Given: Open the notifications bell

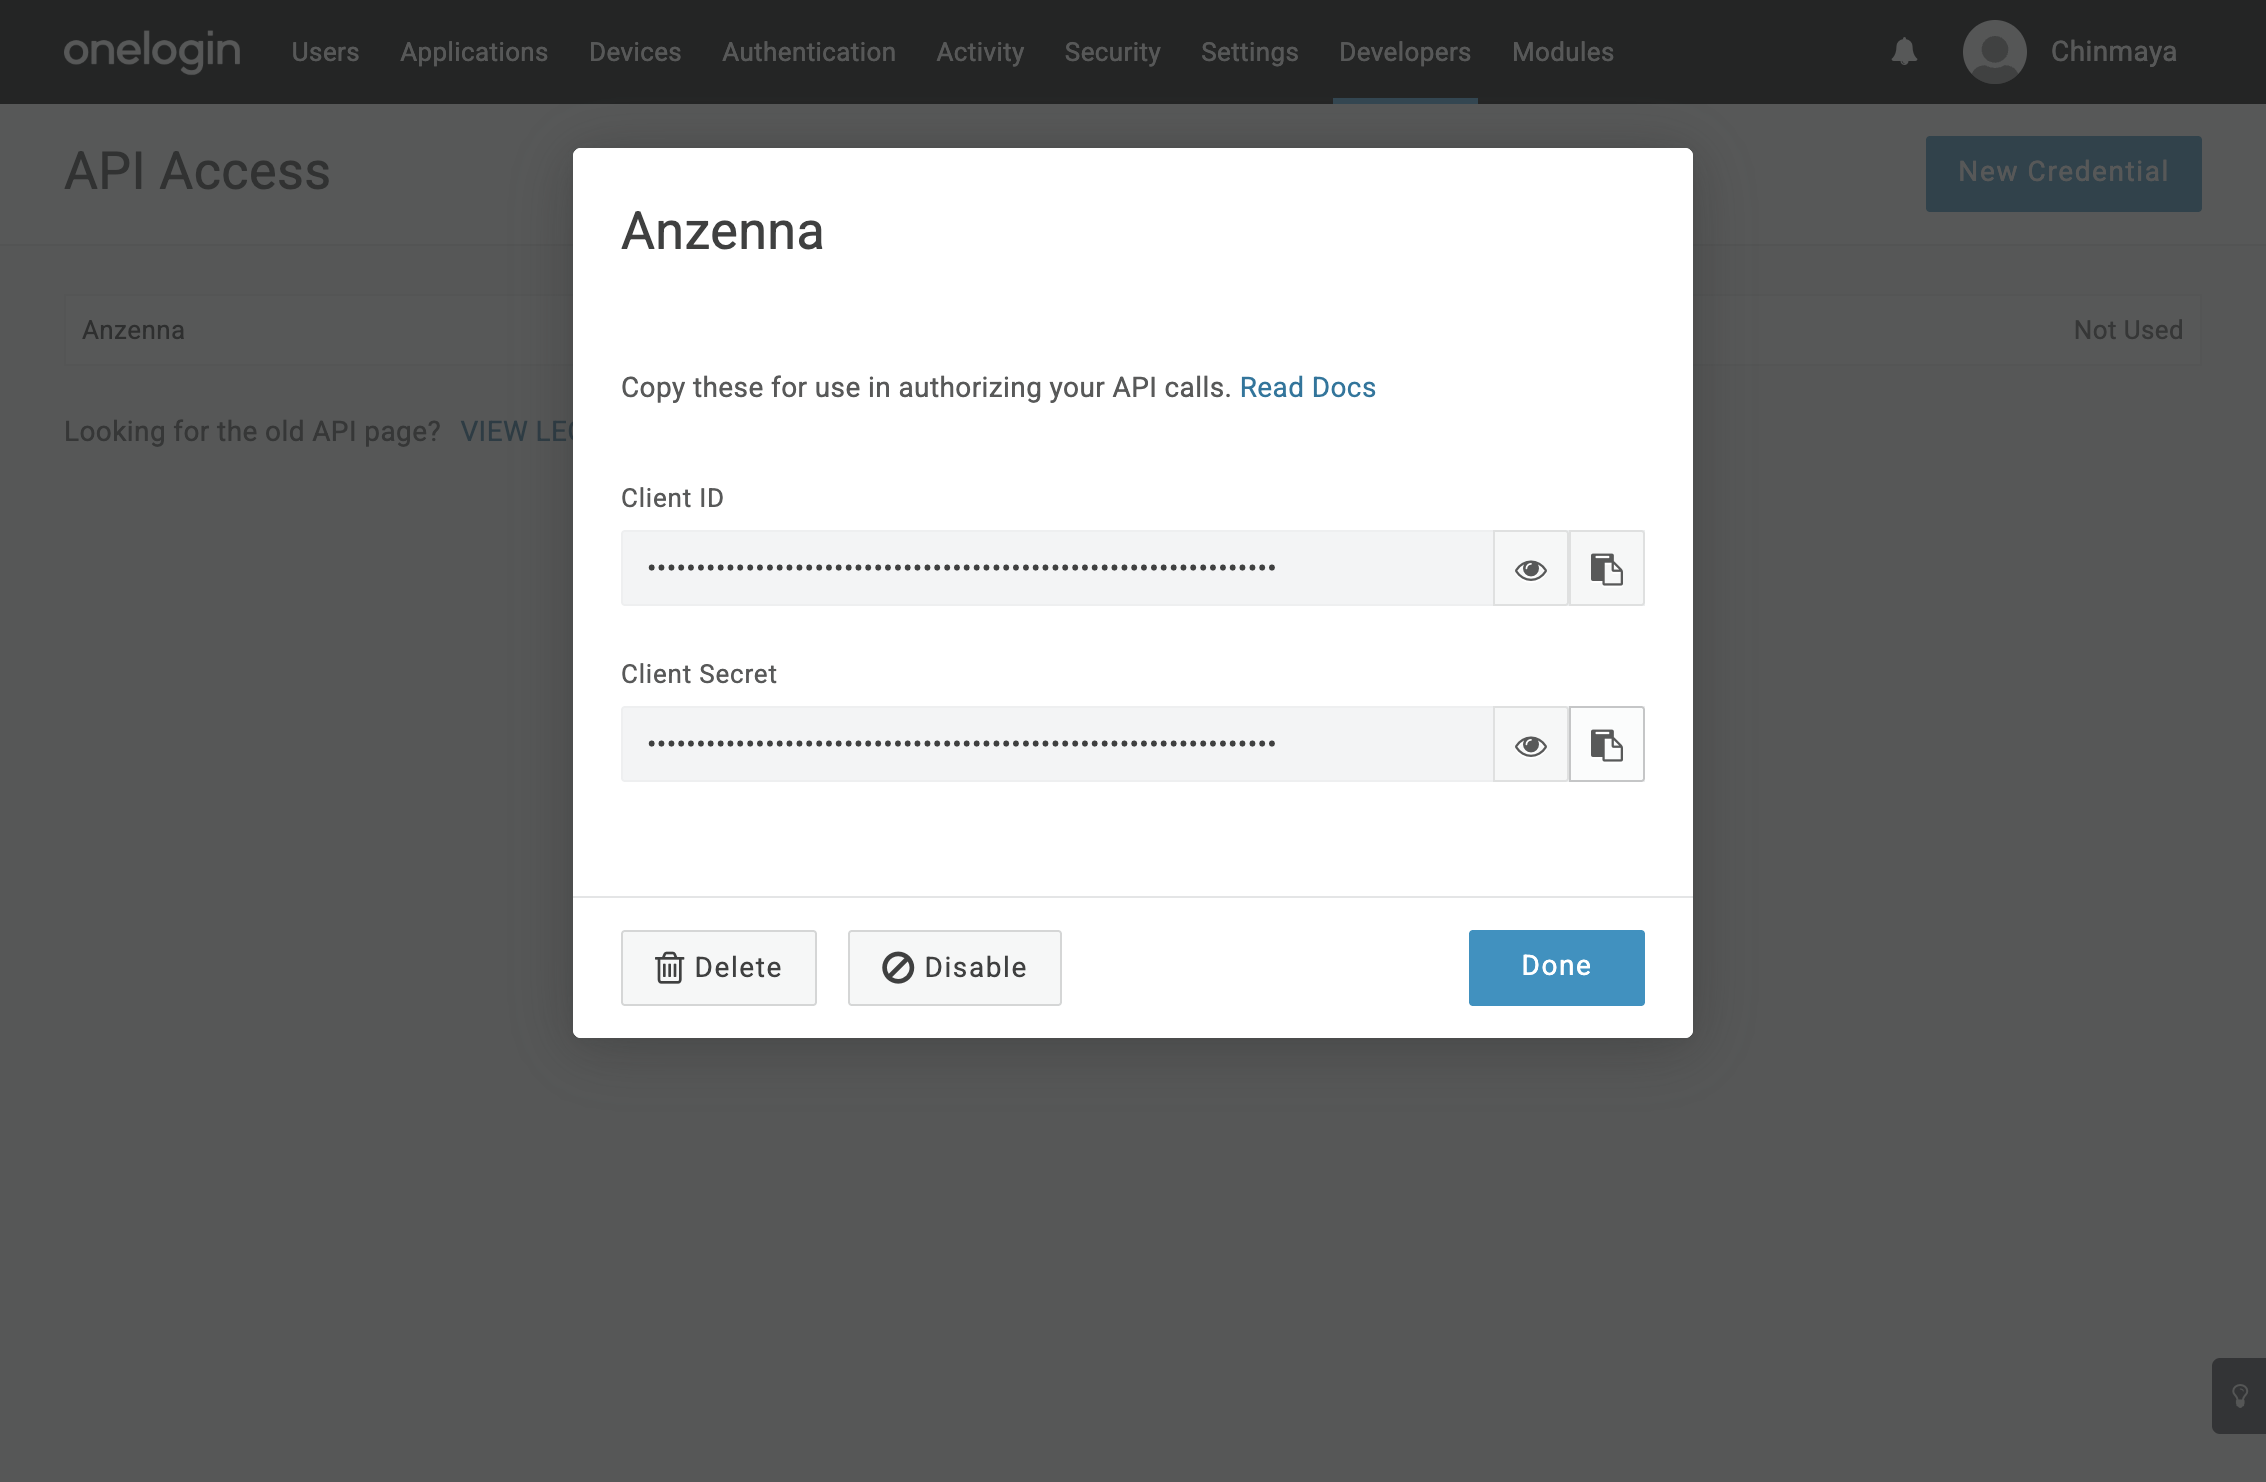Looking at the screenshot, I should point(1904,52).
